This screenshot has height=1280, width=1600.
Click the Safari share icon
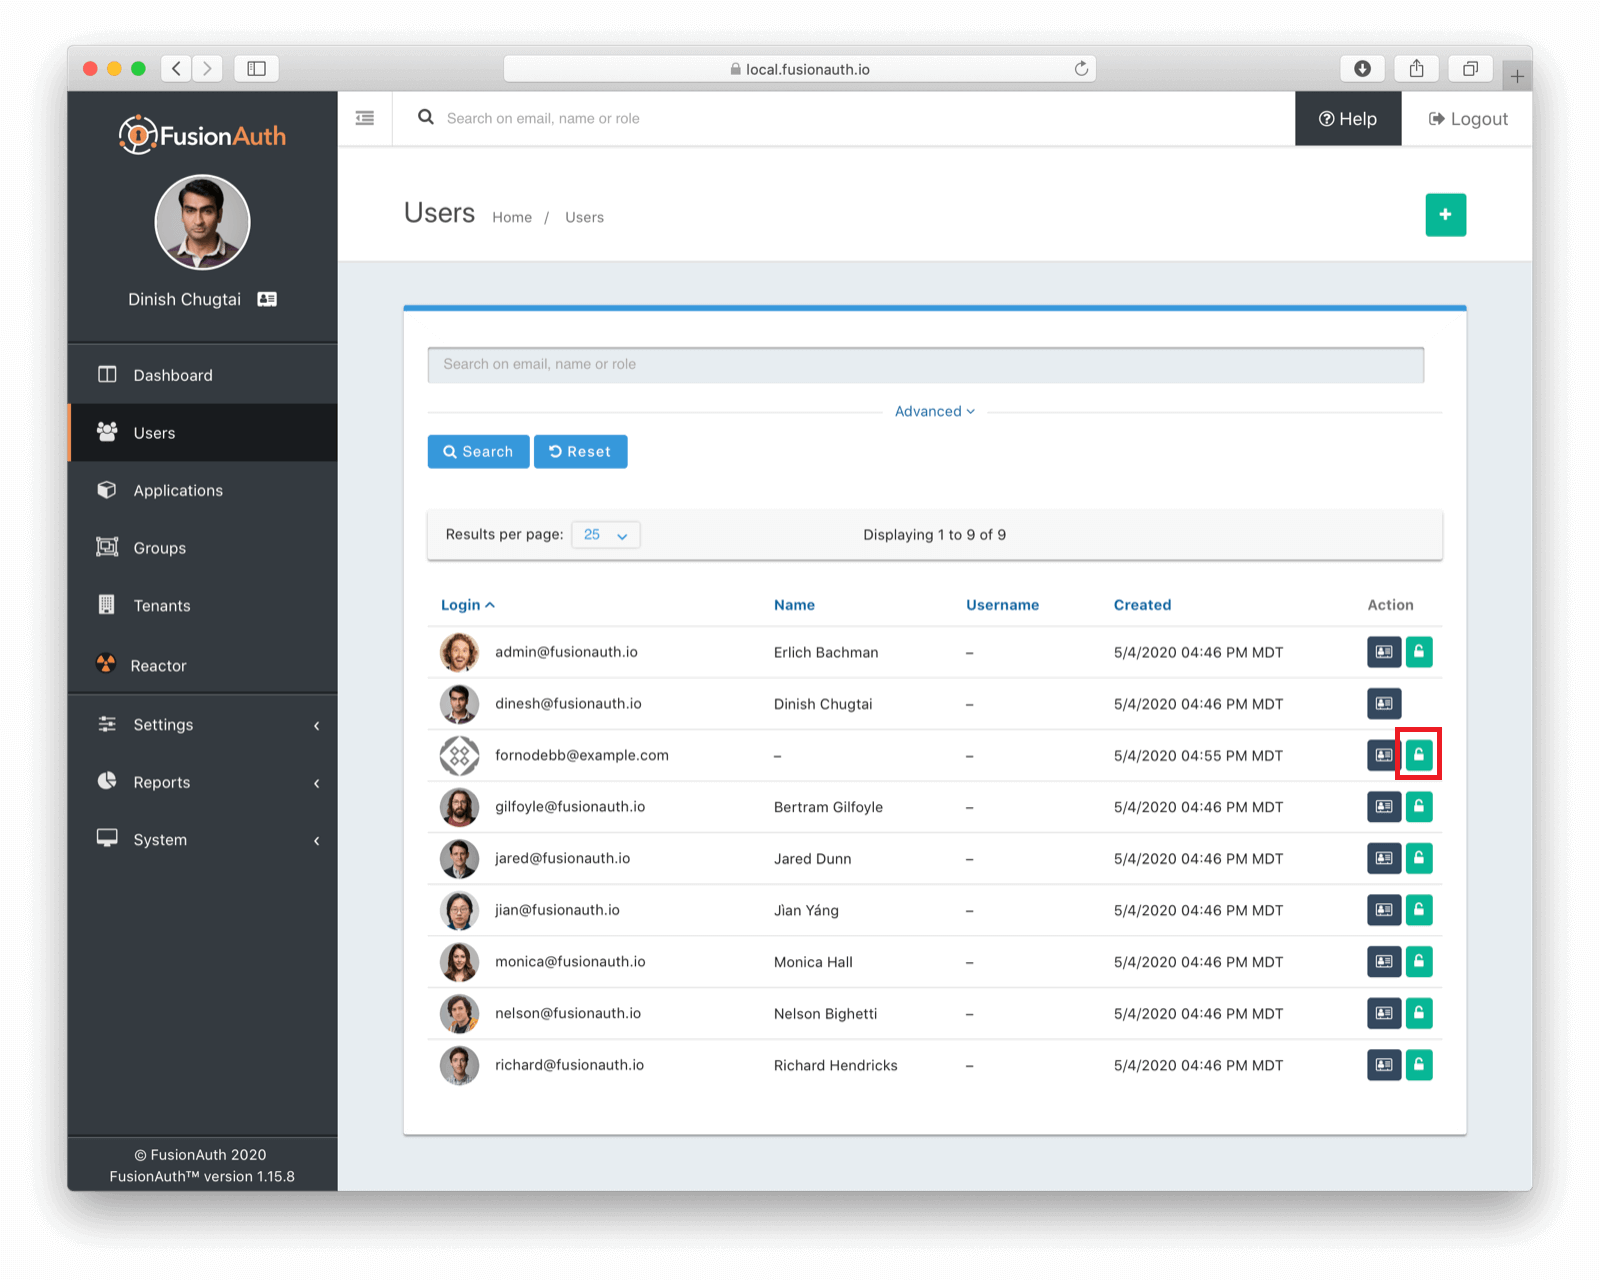coord(1416,68)
